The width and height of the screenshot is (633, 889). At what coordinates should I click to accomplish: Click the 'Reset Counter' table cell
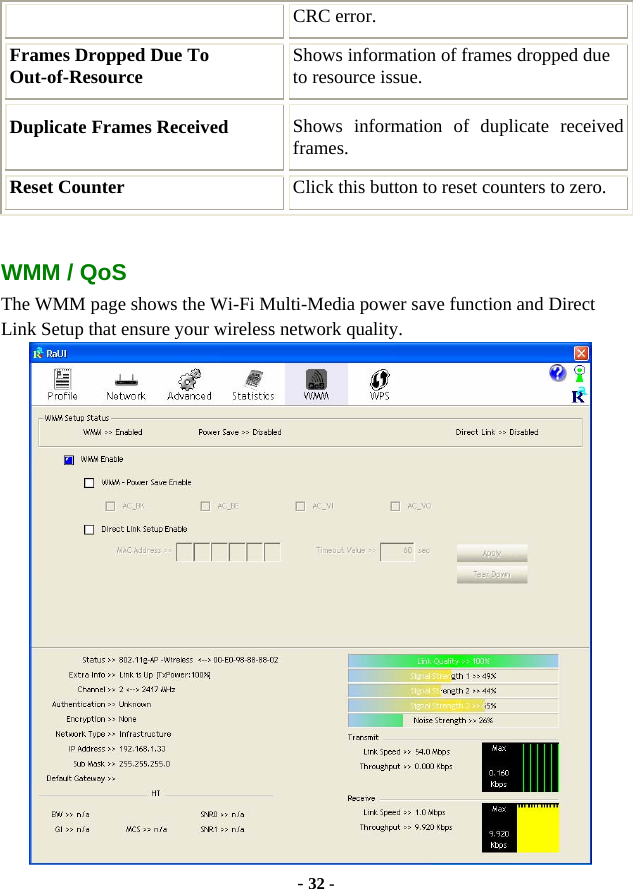pos(144,192)
